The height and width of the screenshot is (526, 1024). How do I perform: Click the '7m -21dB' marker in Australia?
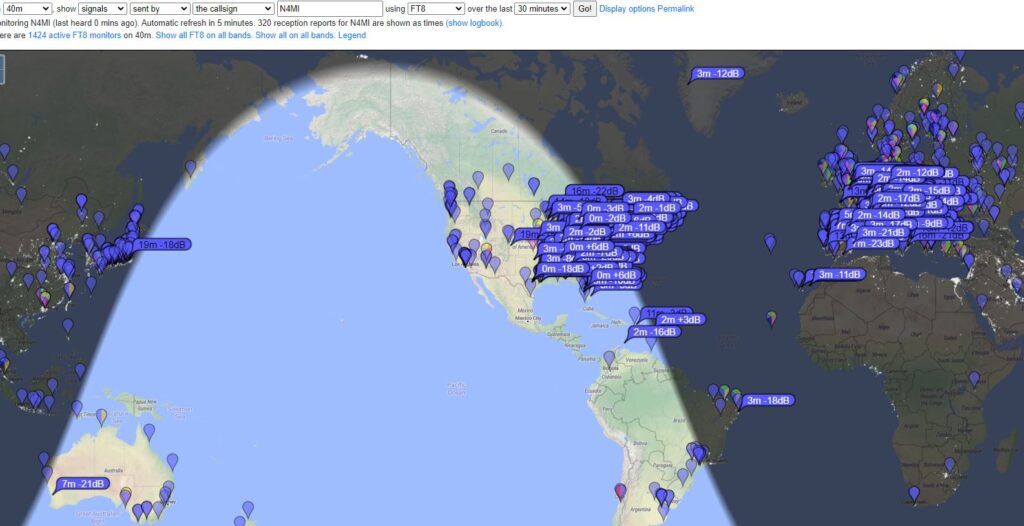point(82,484)
